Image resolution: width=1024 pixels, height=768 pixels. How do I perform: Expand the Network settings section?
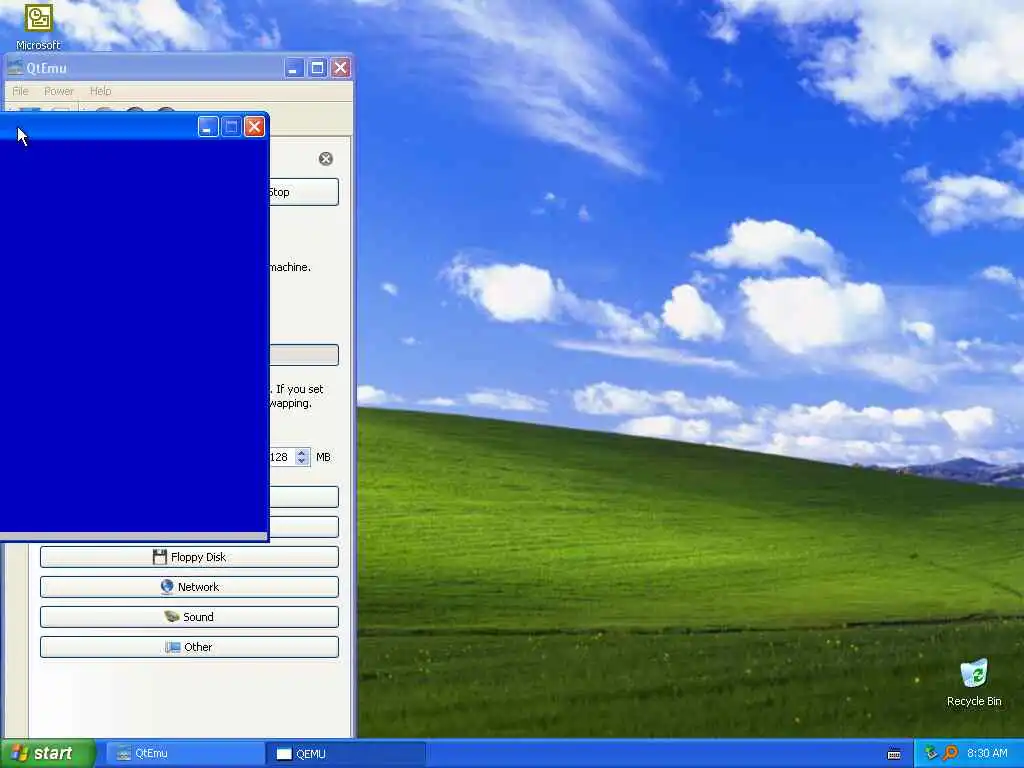click(x=189, y=587)
